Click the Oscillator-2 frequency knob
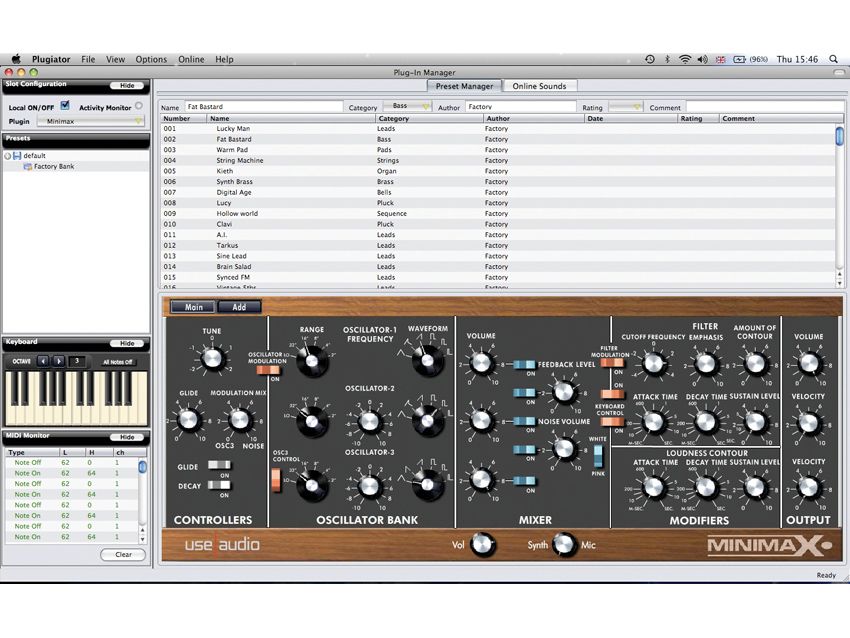The width and height of the screenshot is (850, 638). coord(369,421)
